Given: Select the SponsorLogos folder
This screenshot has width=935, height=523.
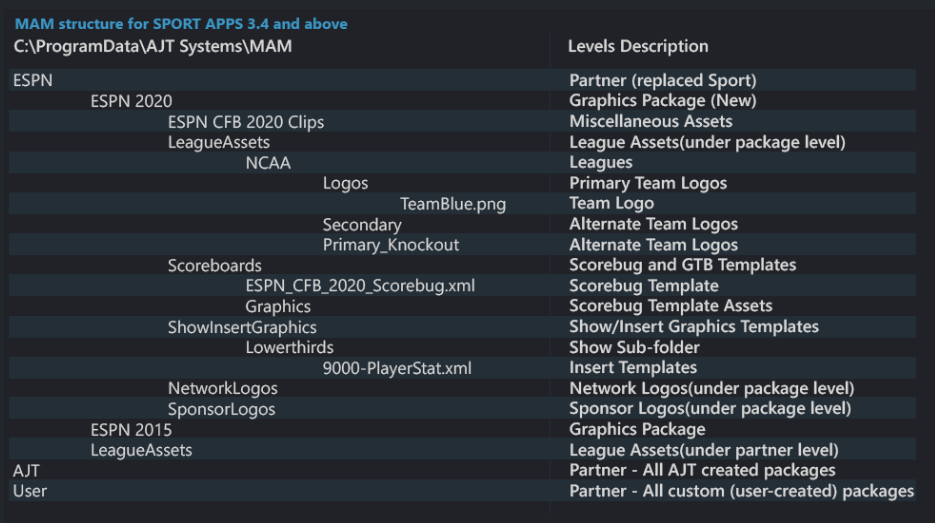Looking at the screenshot, I should (x=221, y=409).
